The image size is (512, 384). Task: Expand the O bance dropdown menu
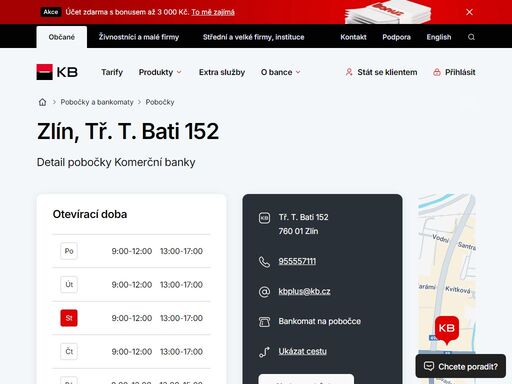pos(280,72)
